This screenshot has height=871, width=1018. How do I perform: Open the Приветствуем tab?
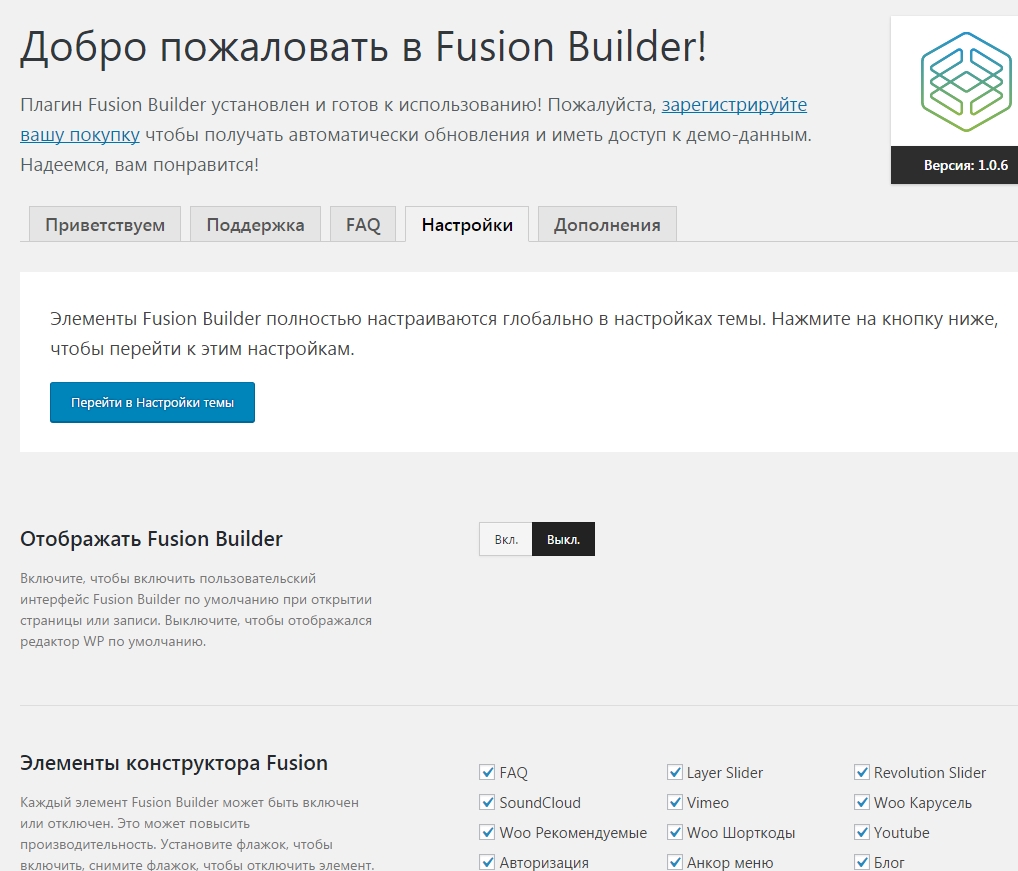[x=105, y=225]
